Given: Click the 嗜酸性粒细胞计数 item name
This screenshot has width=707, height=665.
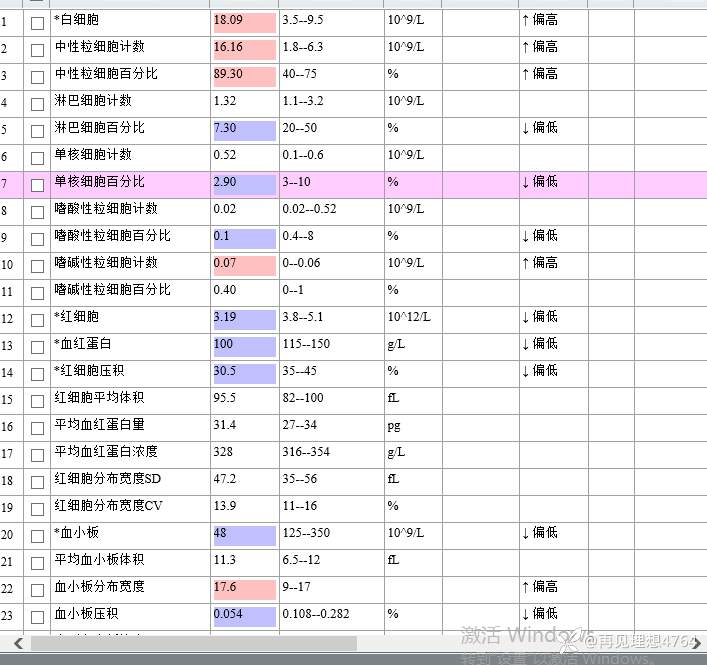Looking at the screenshot, I should (x=106, y=209).
